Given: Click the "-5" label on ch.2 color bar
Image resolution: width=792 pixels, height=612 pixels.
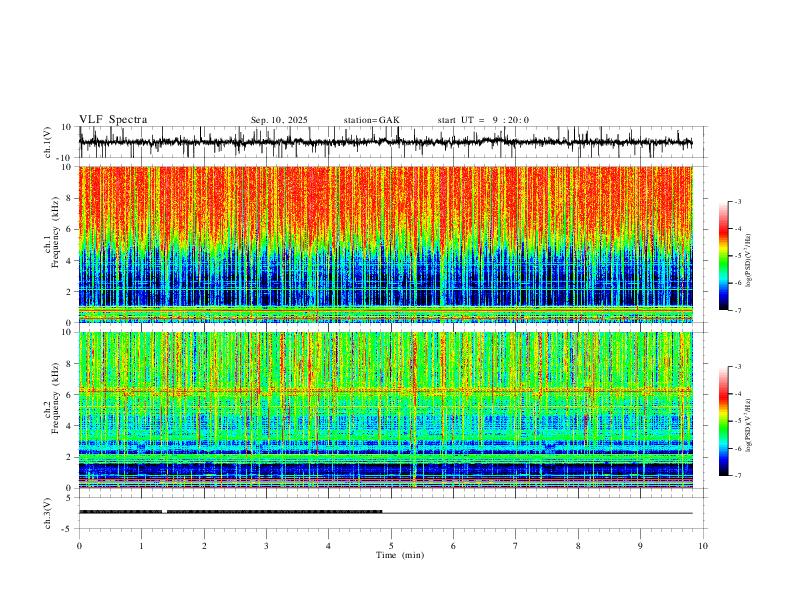Looking at the screenshot, I should (738, 421).
